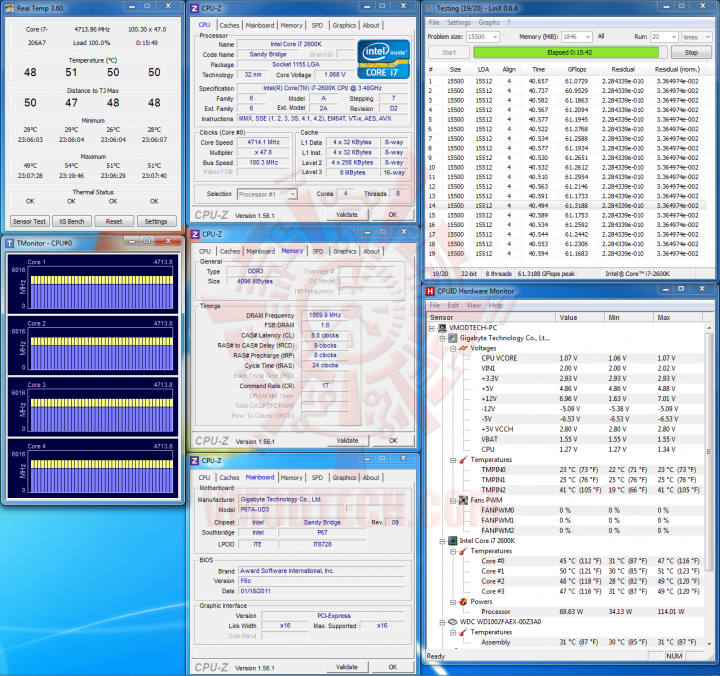This screenshot has height=676, width=720.
Task: Open the Caches tab in top CPU-Z window
Action: pyautogui.click(x=229, y=25)
